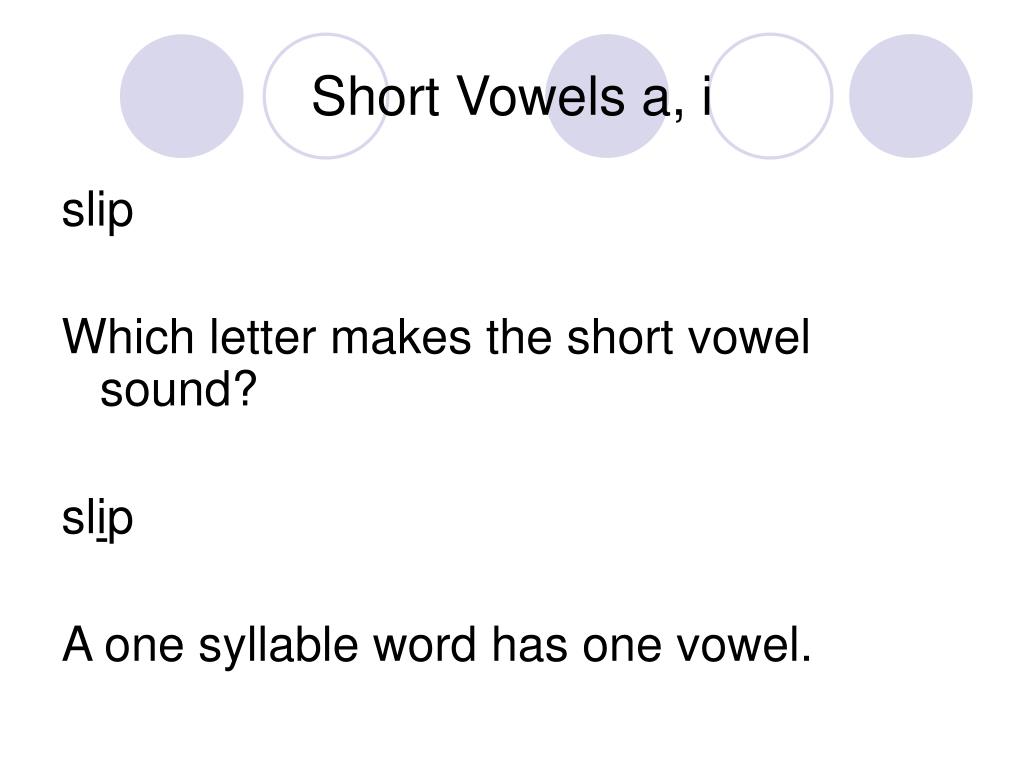This screenshot has width=1024, height=768.
Task: Click the slide title 'Short Vowels a, i'
Action: [511, 97]
